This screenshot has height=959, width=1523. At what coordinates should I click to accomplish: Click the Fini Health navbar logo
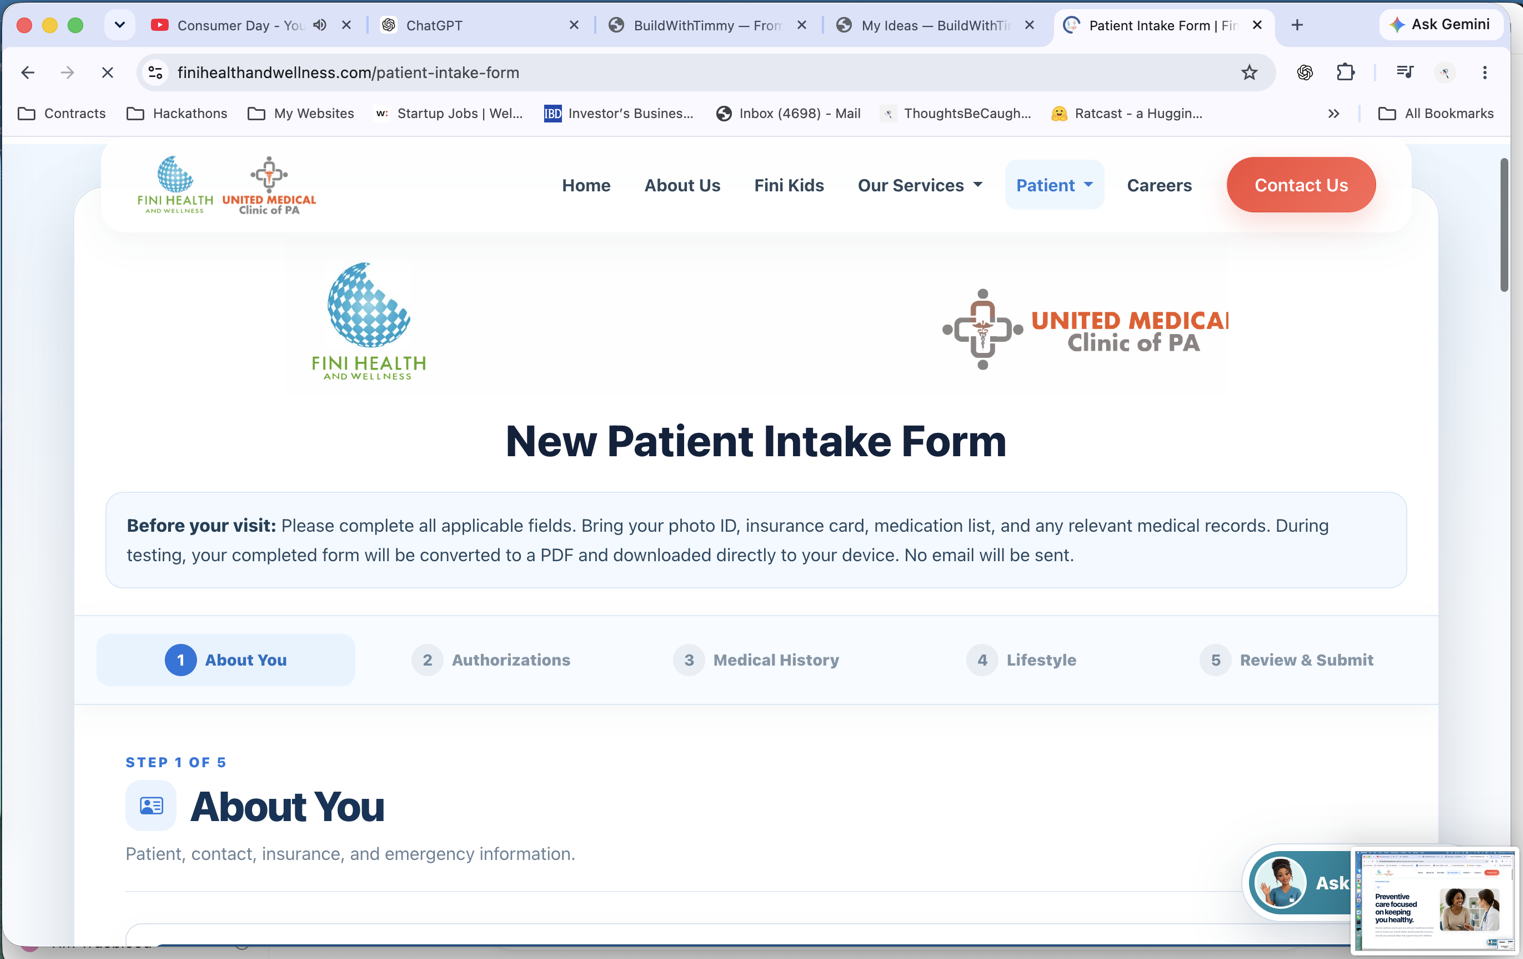click(x=175, y=184)
